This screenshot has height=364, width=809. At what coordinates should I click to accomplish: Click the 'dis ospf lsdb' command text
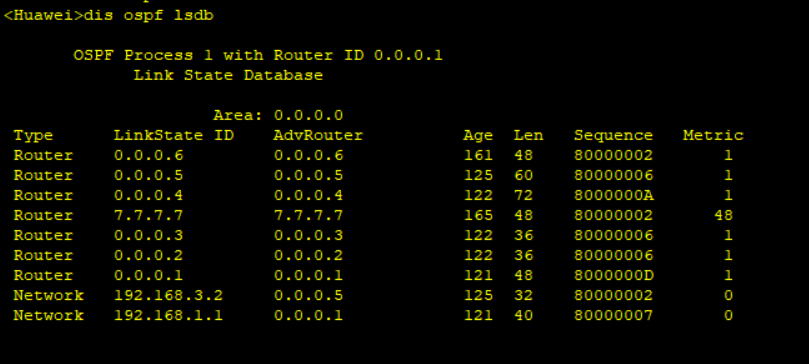coord(149,16)
